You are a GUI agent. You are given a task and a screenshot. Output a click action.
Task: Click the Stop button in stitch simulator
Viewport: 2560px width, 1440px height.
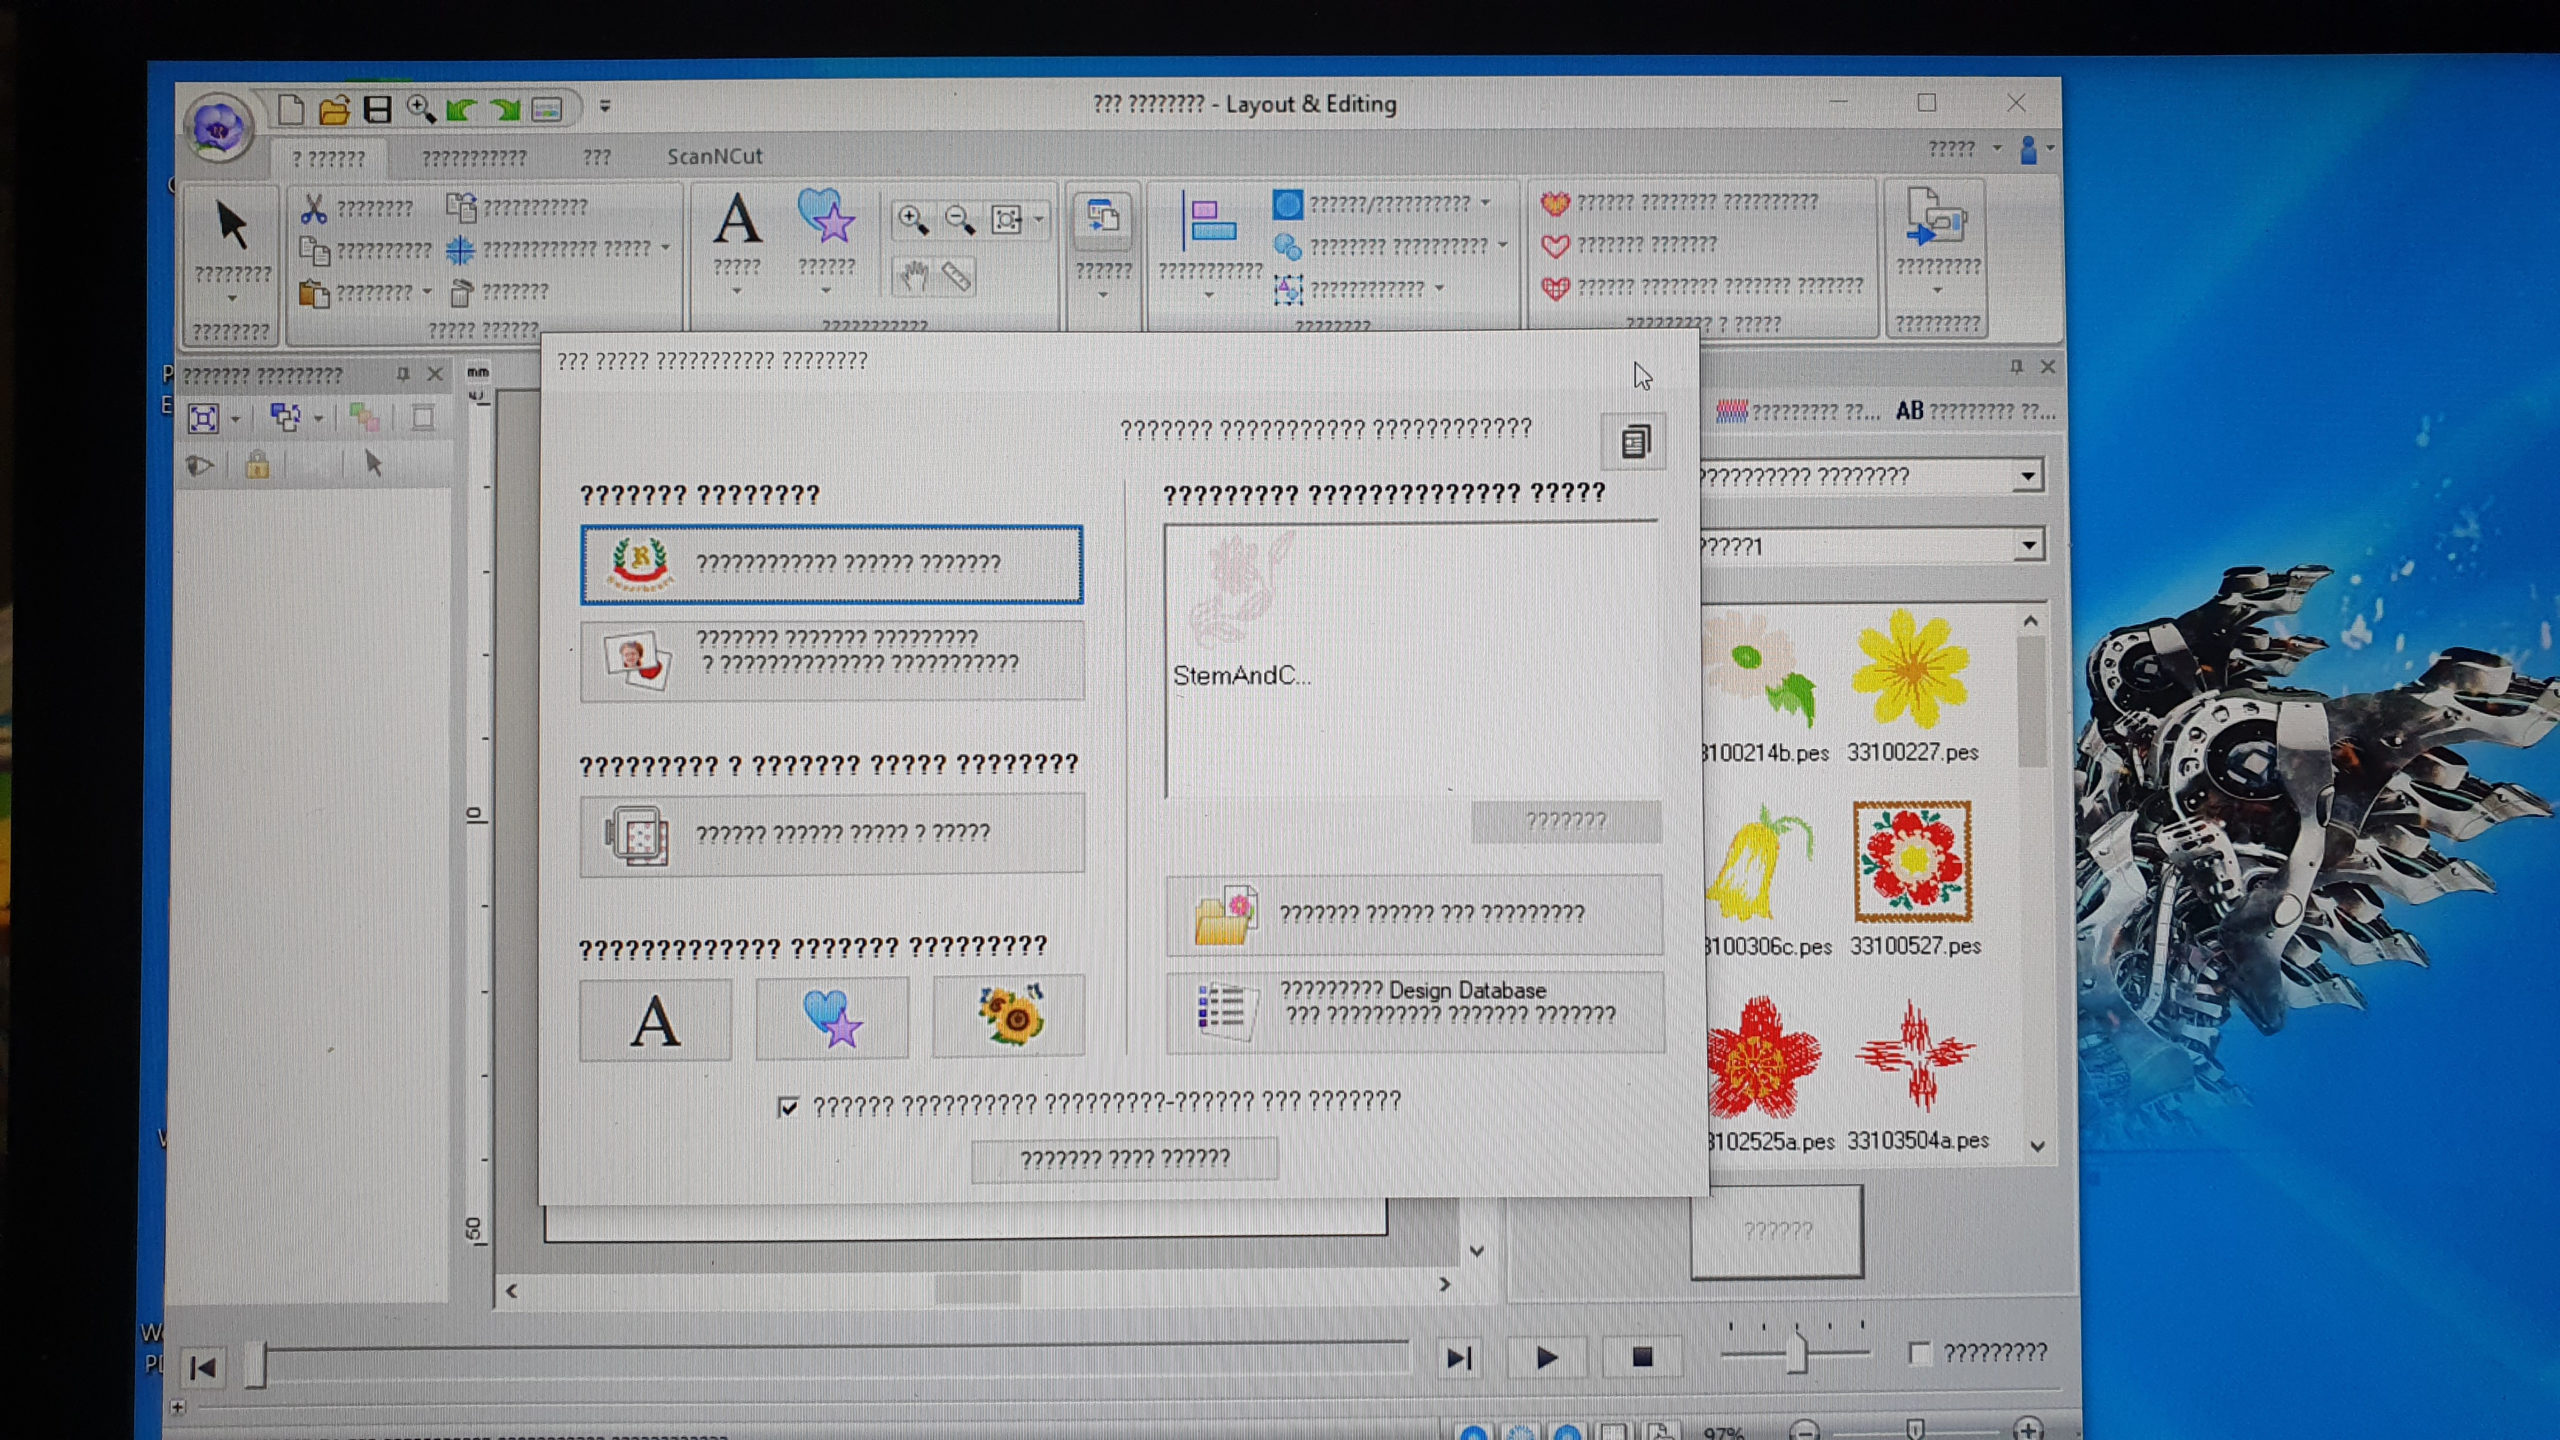pos(1641,1357)
